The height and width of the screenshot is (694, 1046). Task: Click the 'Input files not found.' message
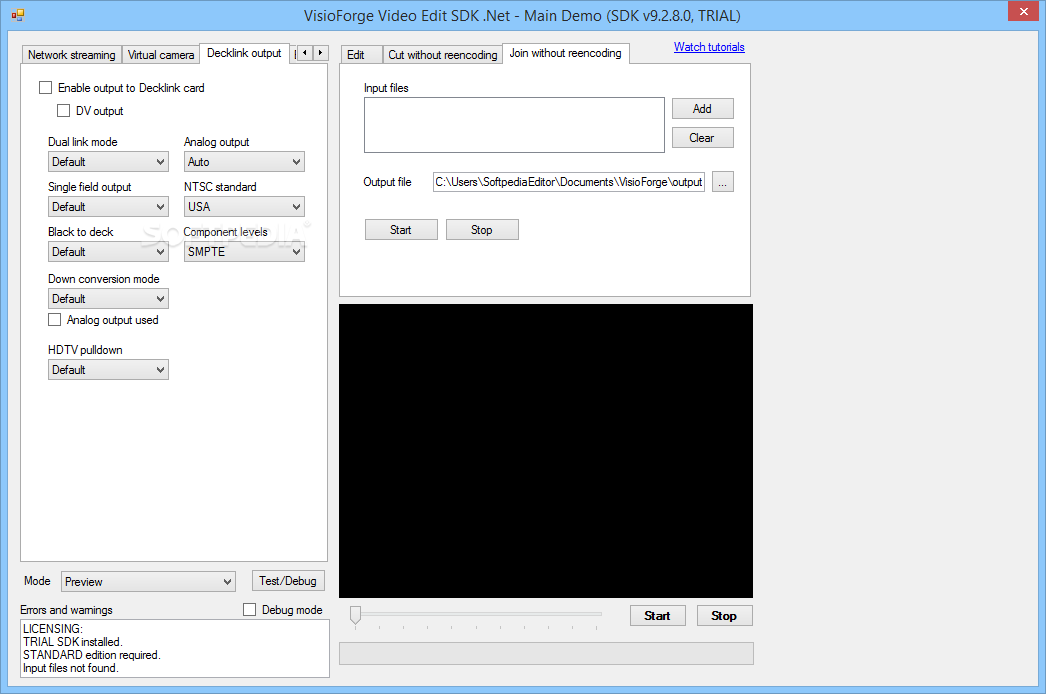pos(71,668)
